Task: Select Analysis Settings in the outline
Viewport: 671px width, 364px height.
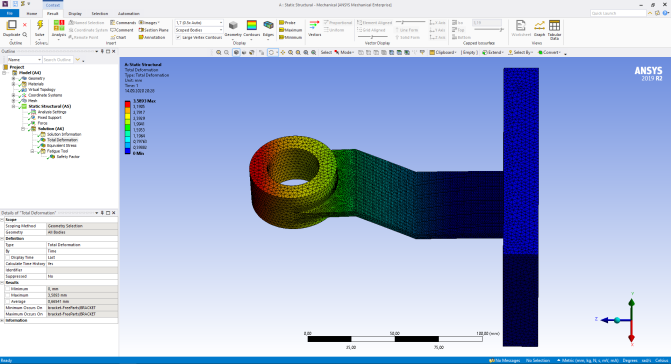Action: tap(52, 112)
